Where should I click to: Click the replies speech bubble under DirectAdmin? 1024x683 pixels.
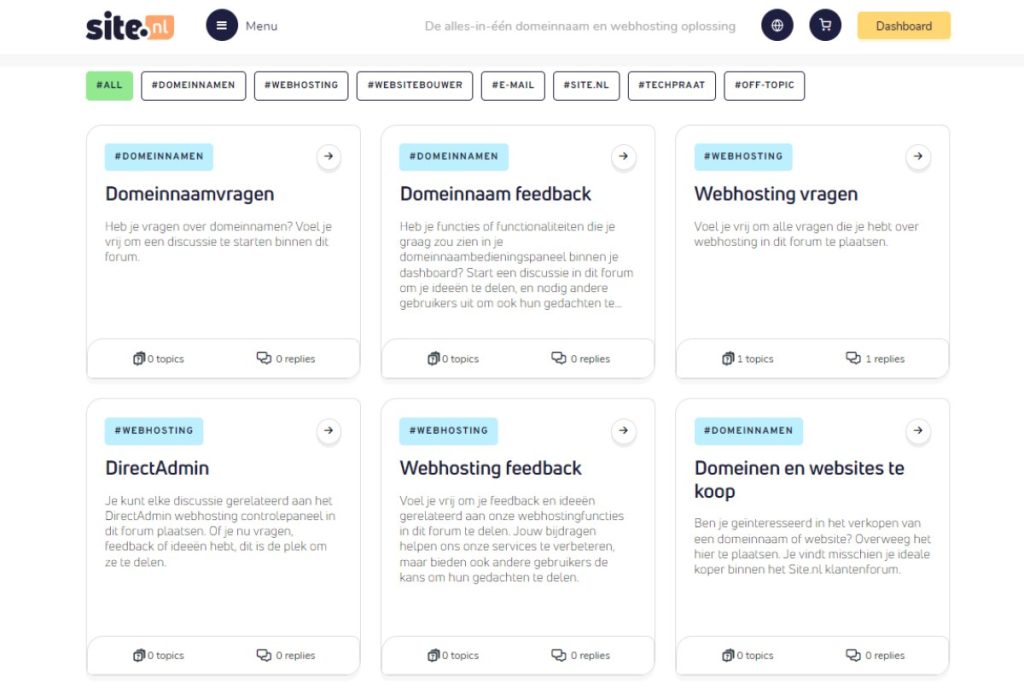(x=263, y=655)
